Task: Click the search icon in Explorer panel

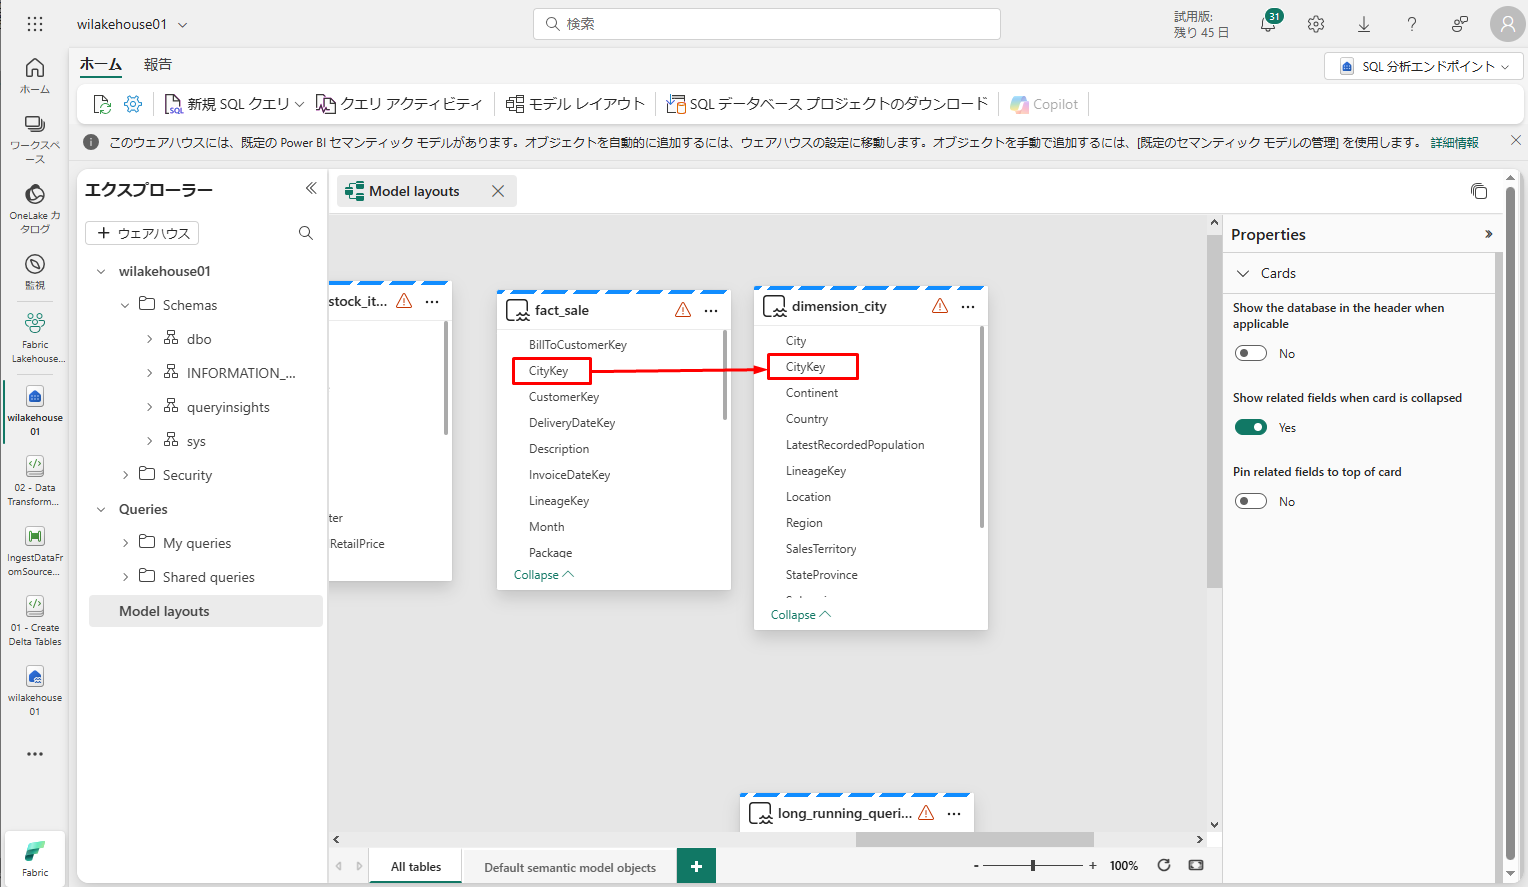Action: [306, 233]
